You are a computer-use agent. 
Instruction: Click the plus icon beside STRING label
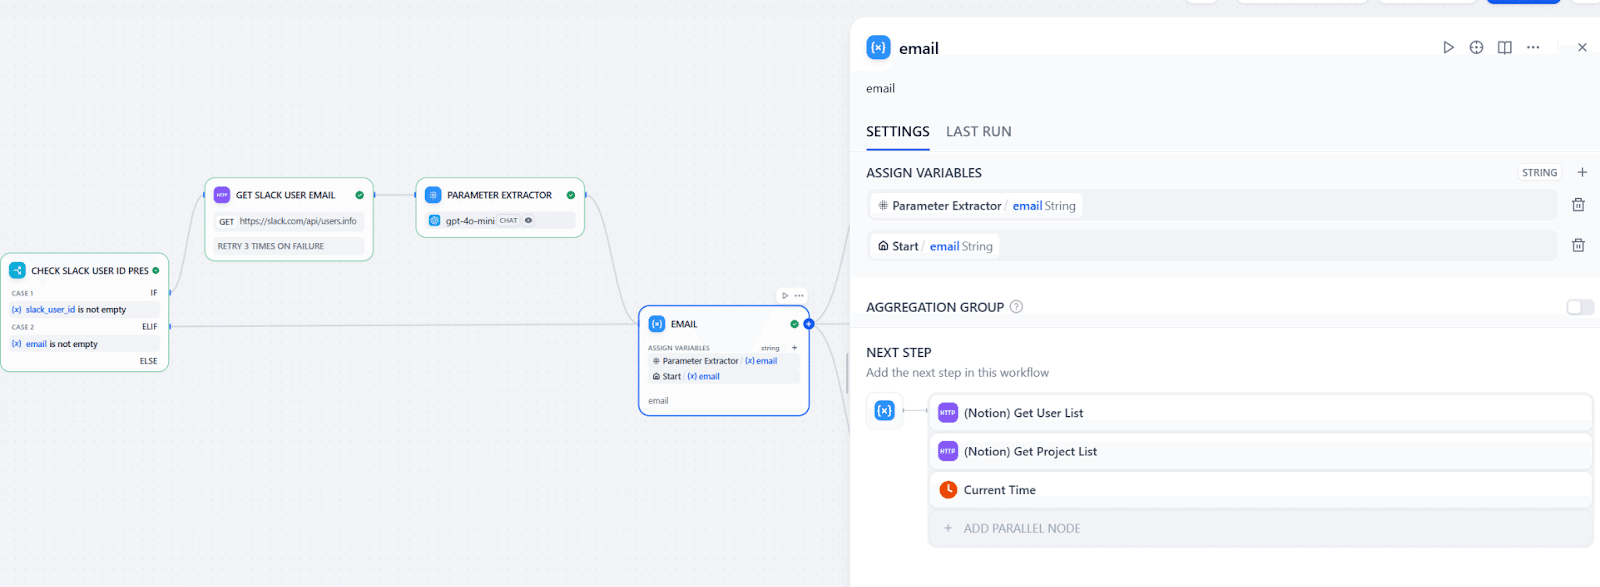click(1582, 173)
